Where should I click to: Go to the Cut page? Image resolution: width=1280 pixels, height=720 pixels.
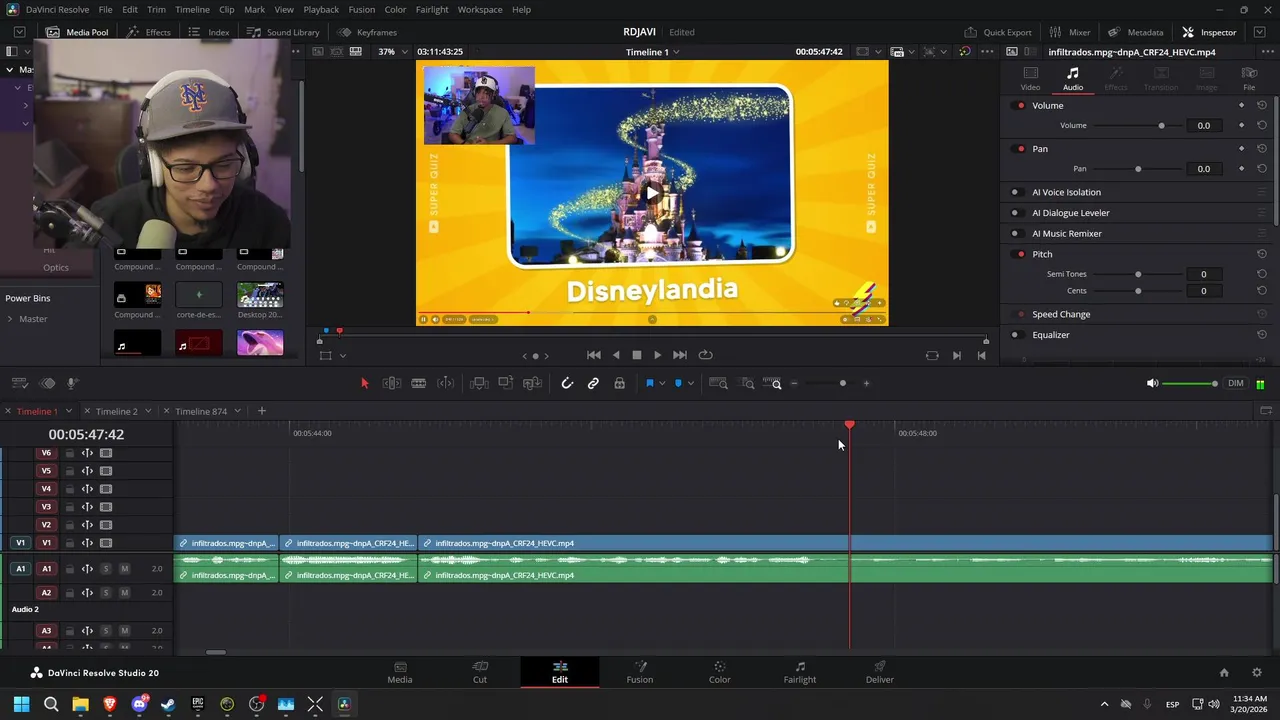pyautogui.click(x=480, y=672)
